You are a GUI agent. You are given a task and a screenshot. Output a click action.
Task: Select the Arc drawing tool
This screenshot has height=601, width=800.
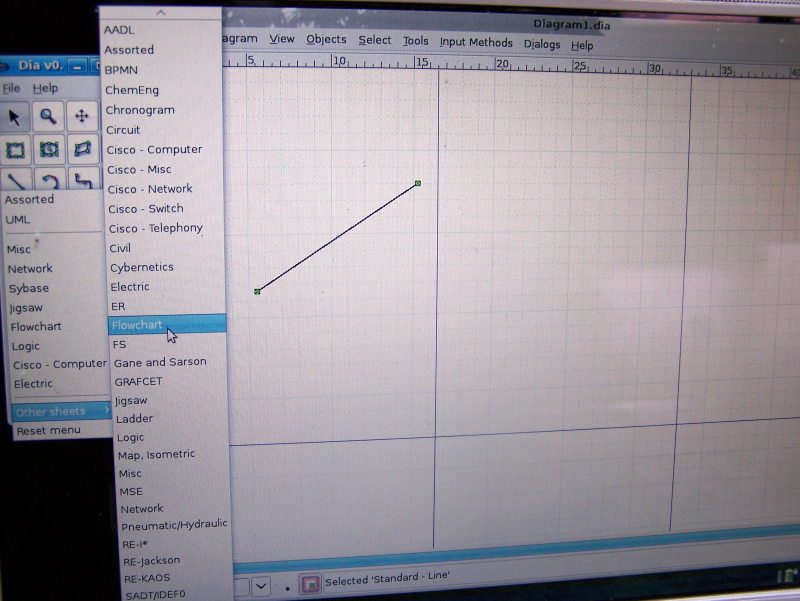[x=50, y=181]
